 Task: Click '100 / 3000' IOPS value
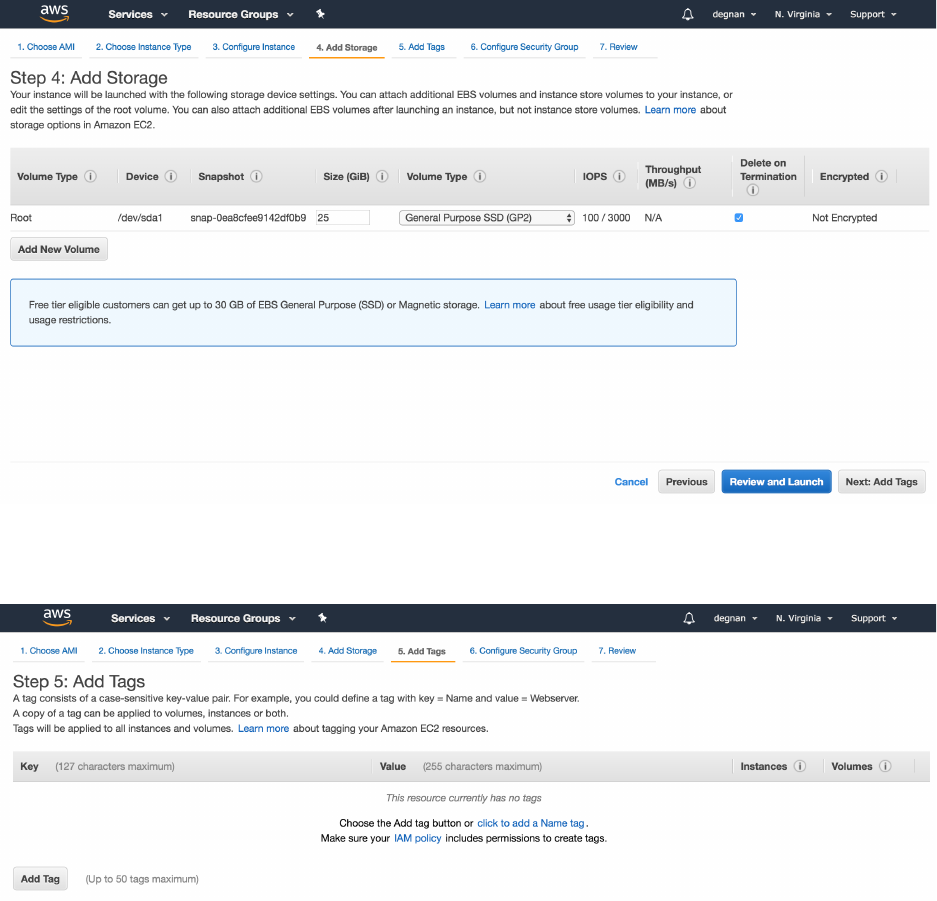click(x=606, y=218)
